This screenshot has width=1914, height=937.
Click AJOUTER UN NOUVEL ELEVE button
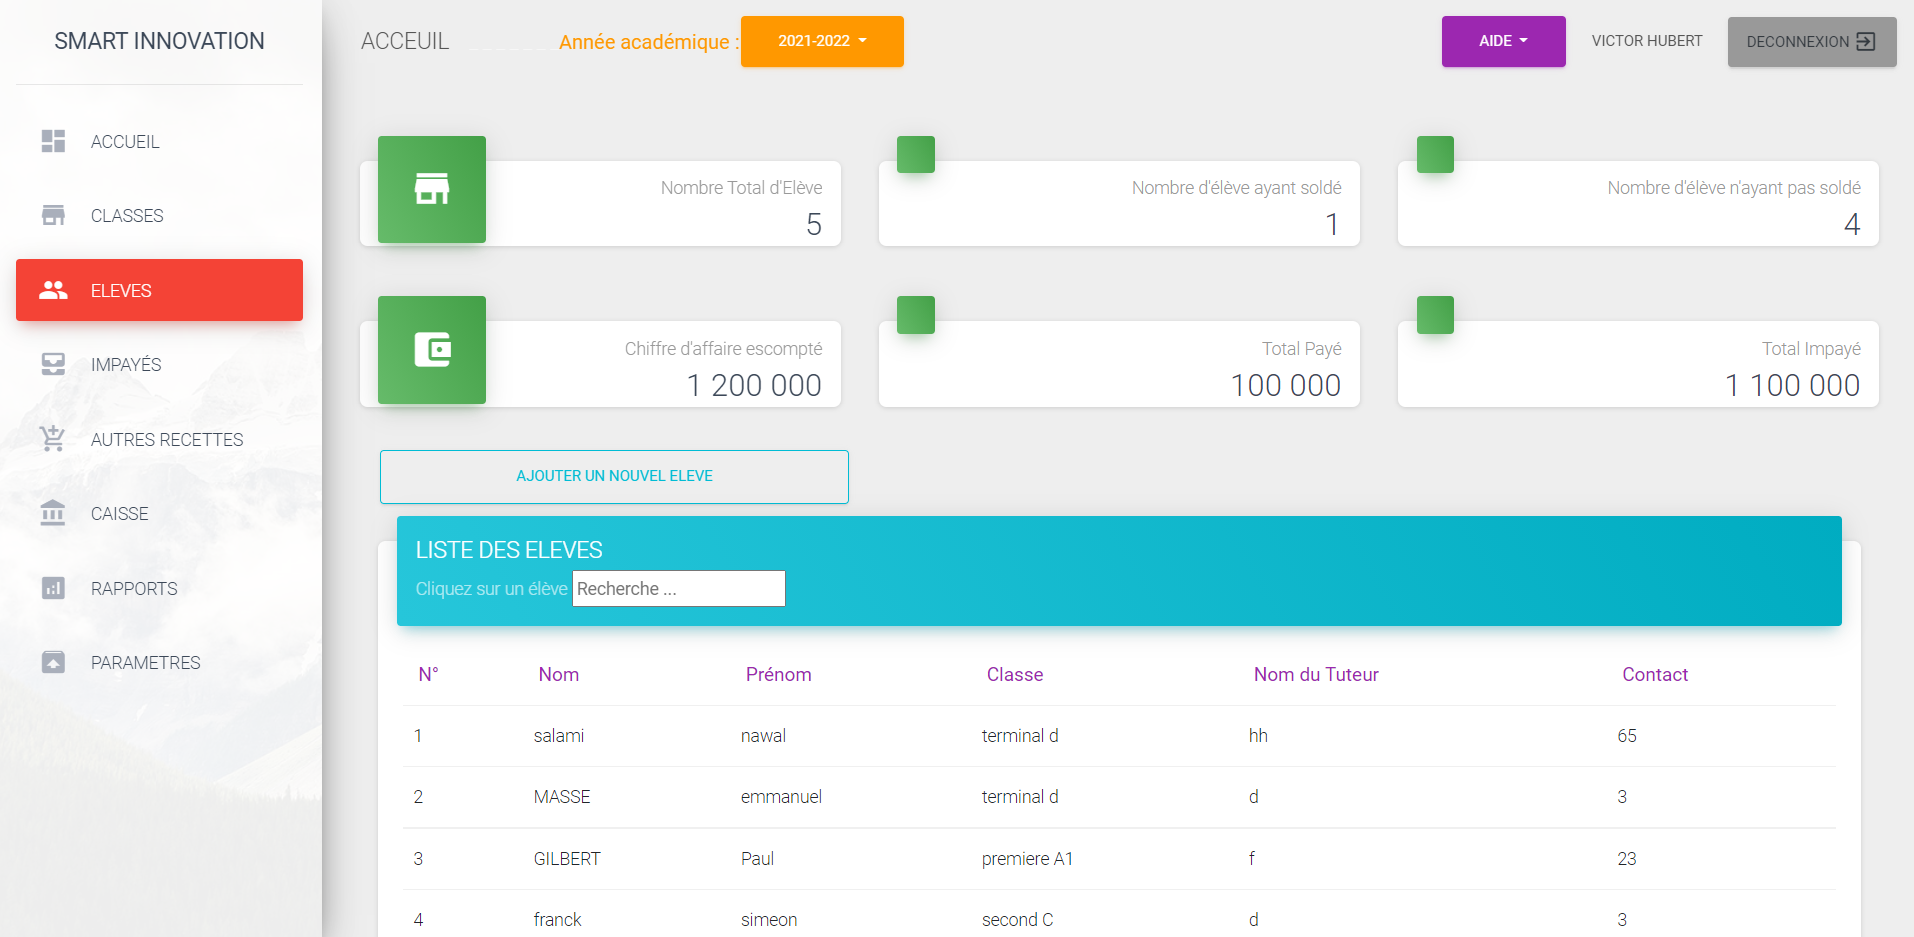614,476
